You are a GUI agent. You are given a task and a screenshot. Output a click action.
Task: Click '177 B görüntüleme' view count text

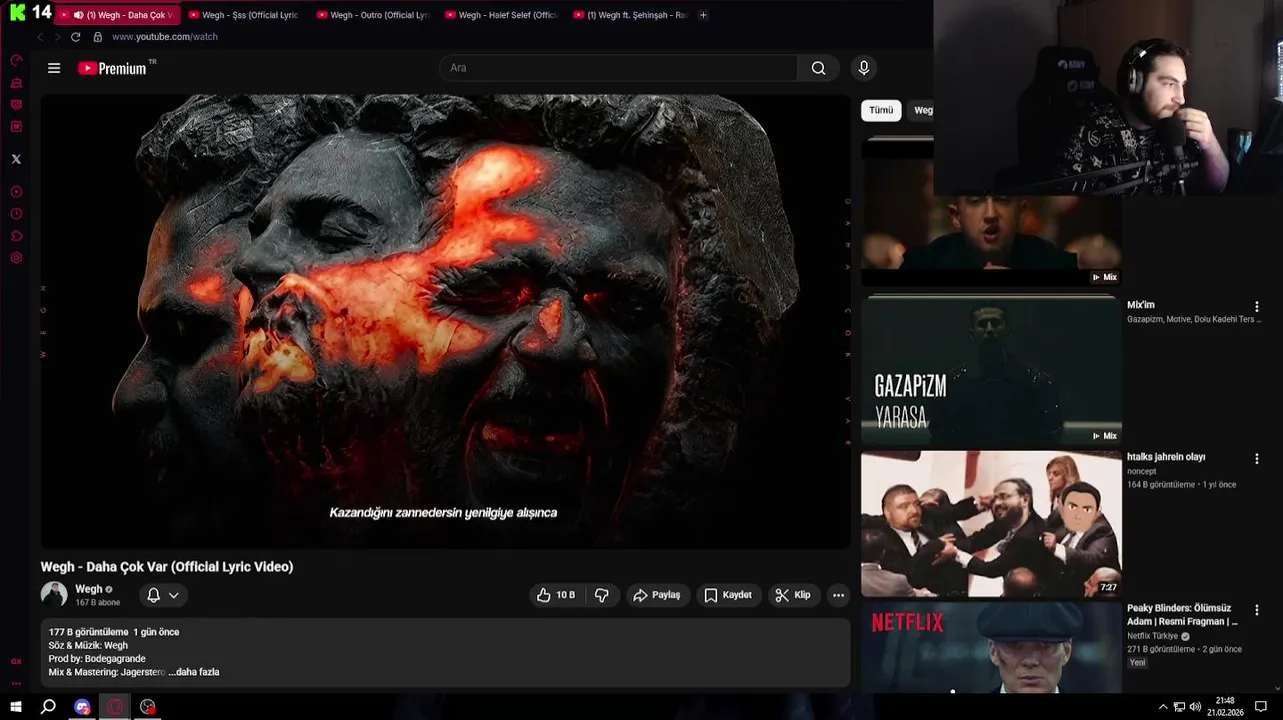pos(88,632)
